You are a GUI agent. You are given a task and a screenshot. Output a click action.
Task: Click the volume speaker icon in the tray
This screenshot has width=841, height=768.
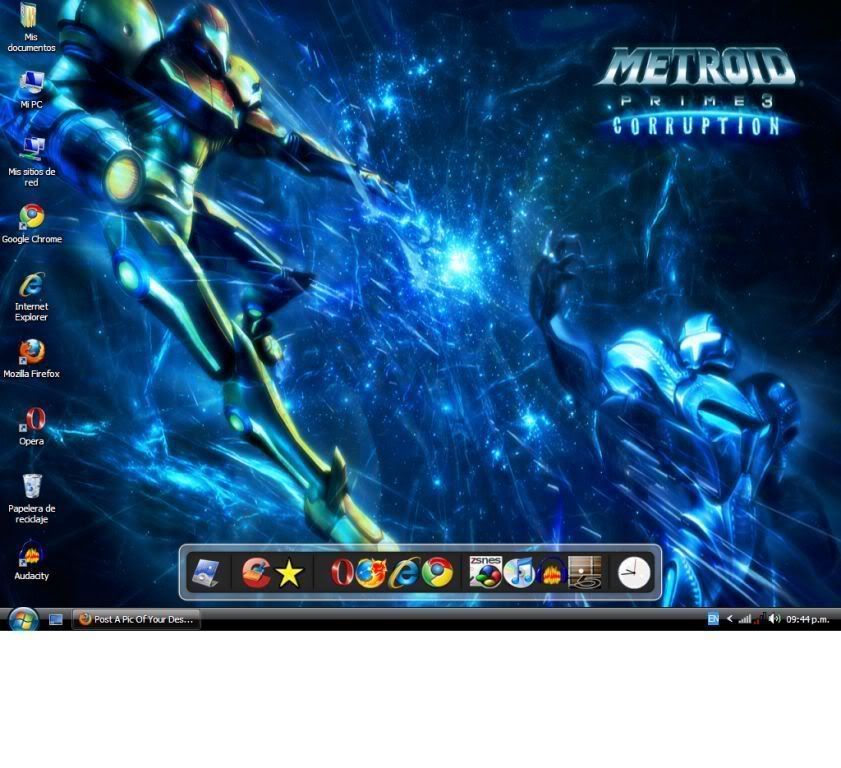773,619
